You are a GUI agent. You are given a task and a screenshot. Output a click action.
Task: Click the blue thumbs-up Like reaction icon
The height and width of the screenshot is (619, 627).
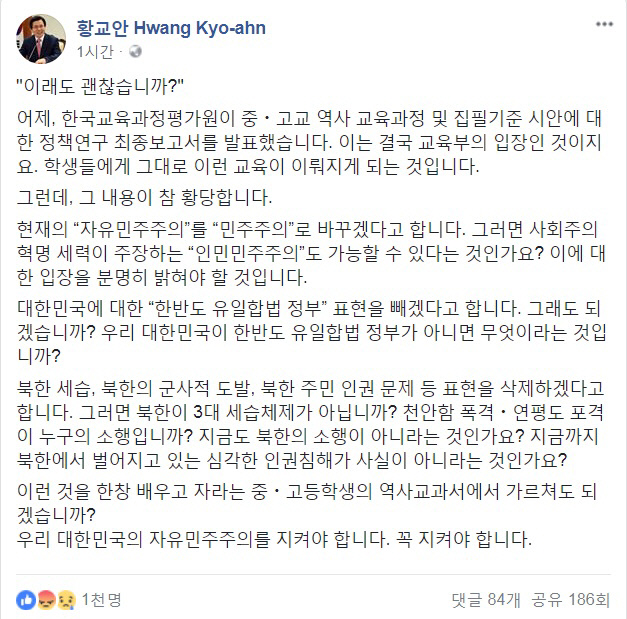[x=26, y=600]
